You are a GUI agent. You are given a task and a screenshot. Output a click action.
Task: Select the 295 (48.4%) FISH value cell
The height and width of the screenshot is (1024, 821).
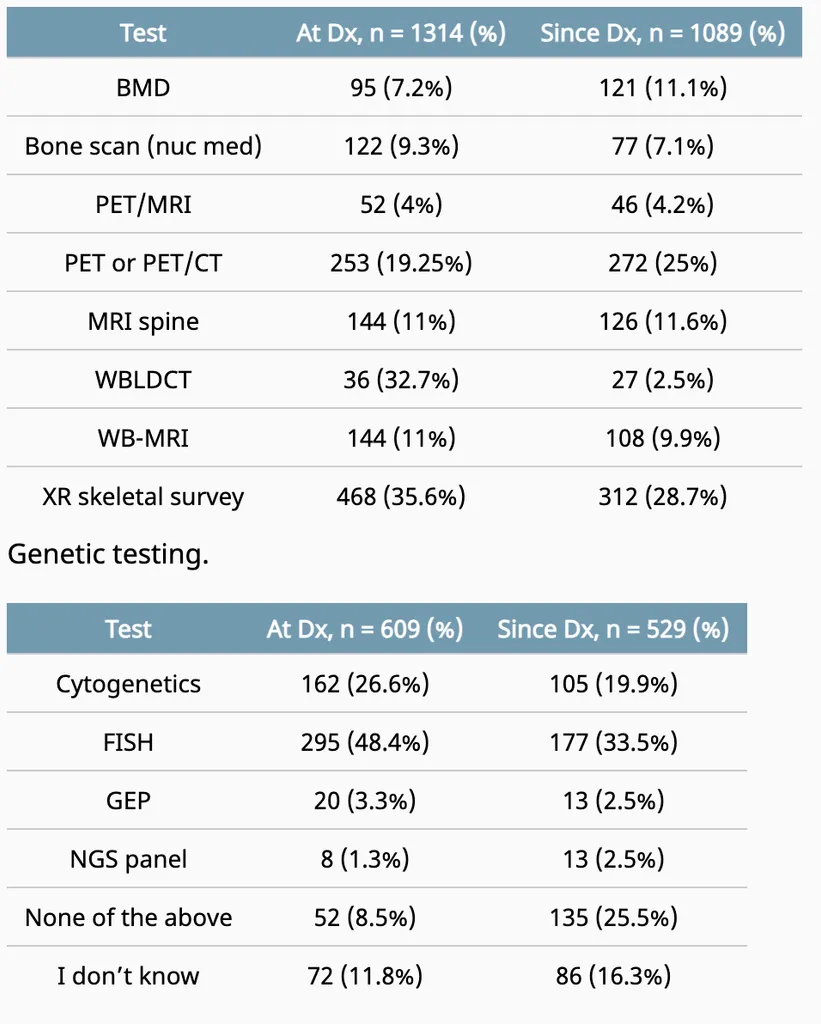pos(365,743)
